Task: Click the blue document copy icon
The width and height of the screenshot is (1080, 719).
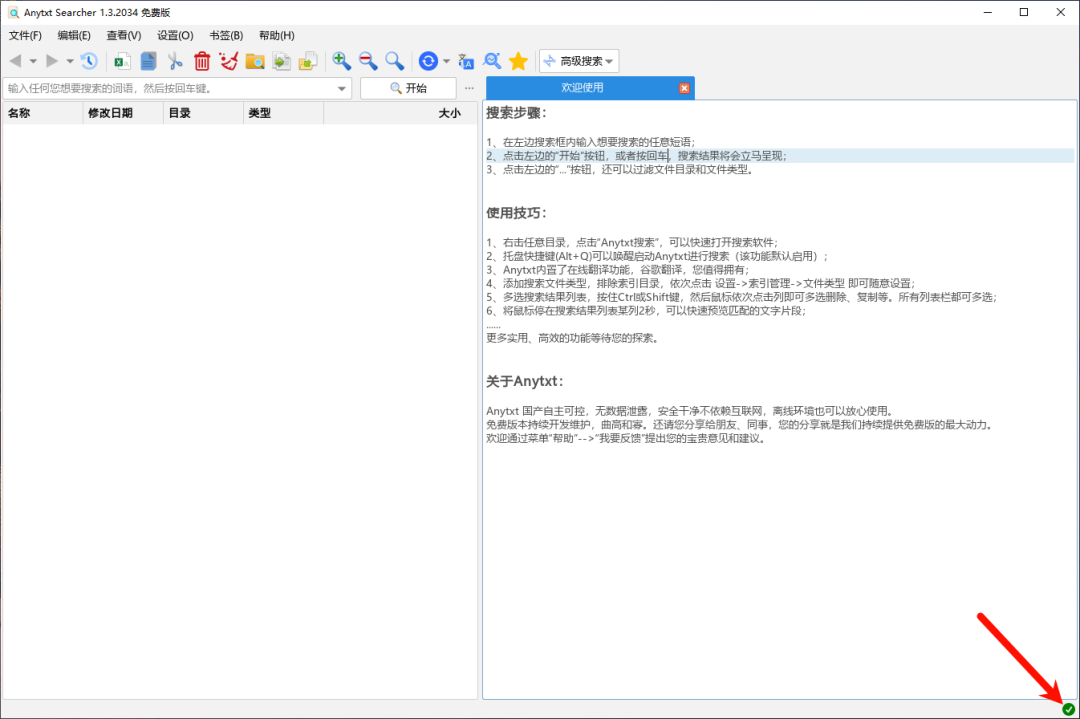Action: pyautogui.click(x=148, y=61)
